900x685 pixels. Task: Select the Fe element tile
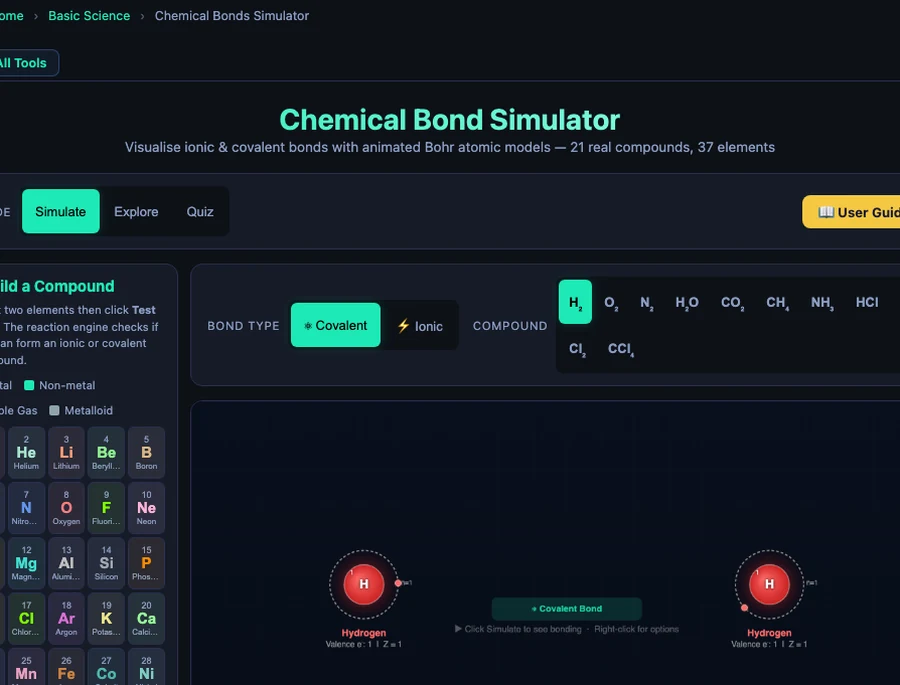click(67, 667)
